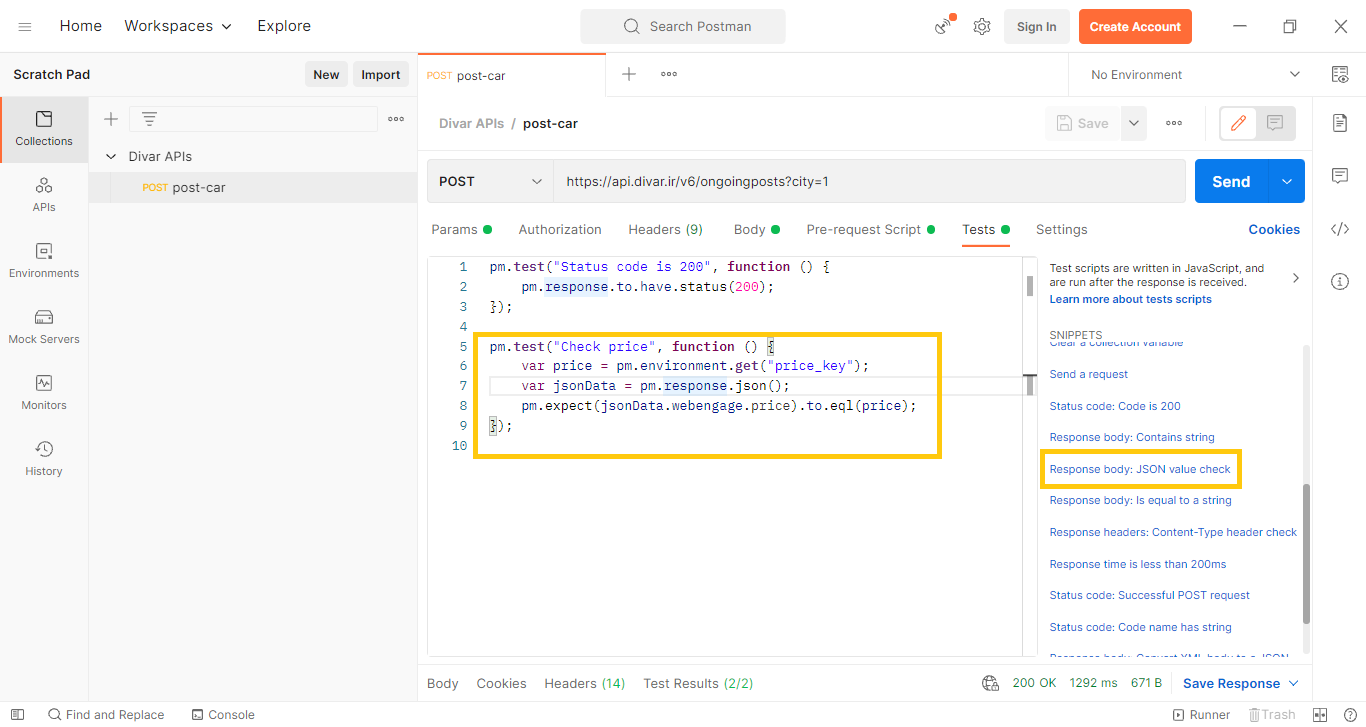The height and width of the screenshot is (727, 1366).
Task: Switch to the Pre-request Script tab
Action: (870, 229)
